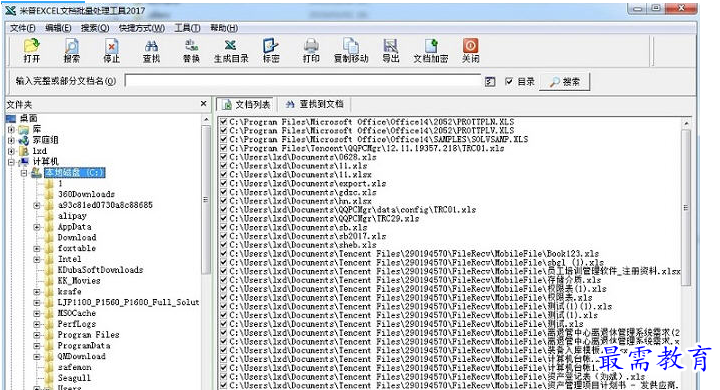Select the Program Files folder
The width and height of the screenshot is (720, 390).
tap(88, 335)
